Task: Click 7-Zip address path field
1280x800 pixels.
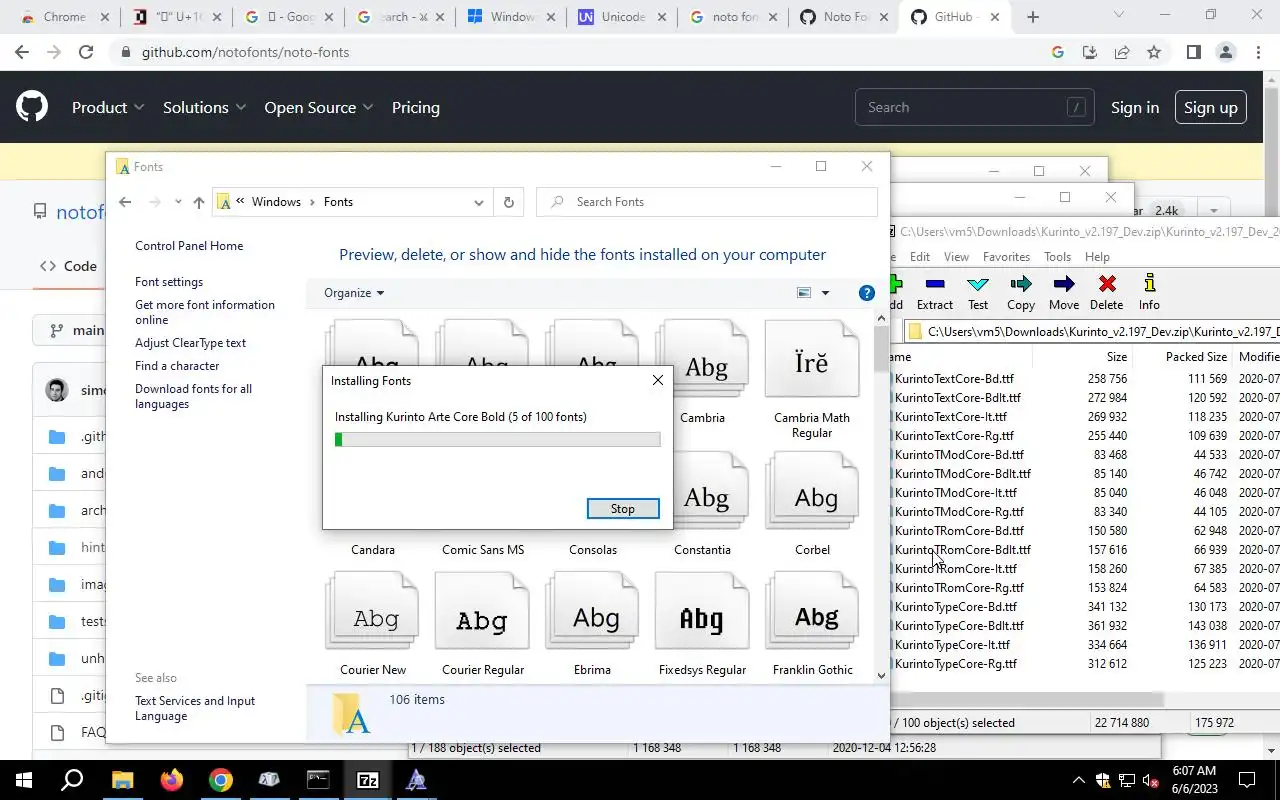Action: (x=1092, y=331)
